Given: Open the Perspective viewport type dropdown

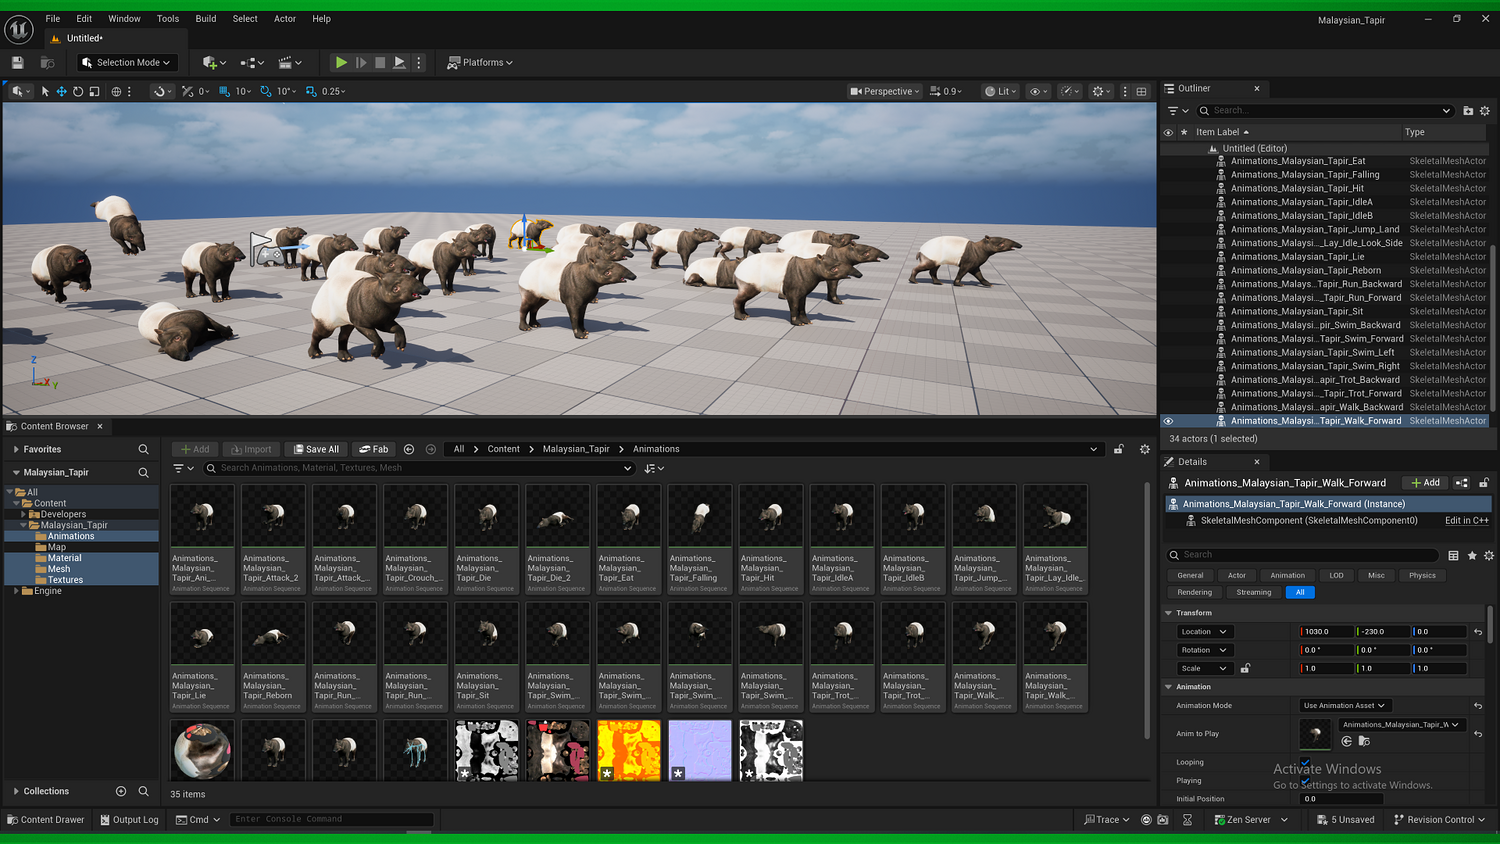Looking at the screenshot, I should [885, 91].
